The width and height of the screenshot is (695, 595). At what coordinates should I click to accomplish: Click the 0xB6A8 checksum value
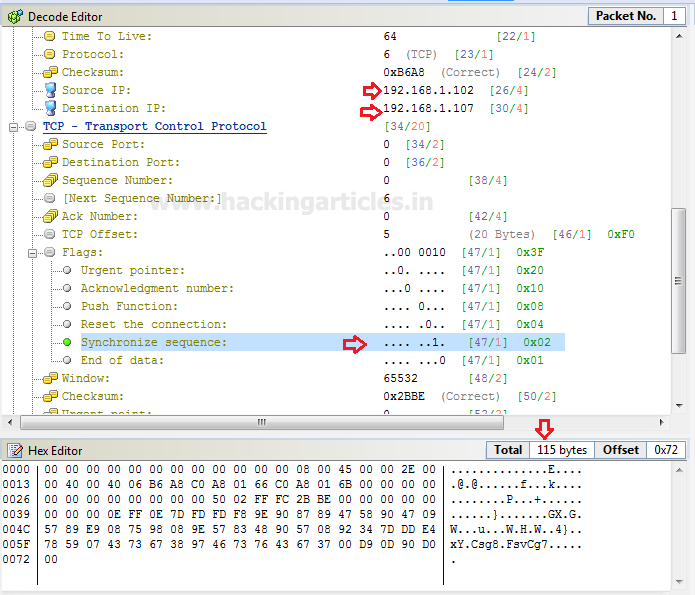tap(404, 72)
